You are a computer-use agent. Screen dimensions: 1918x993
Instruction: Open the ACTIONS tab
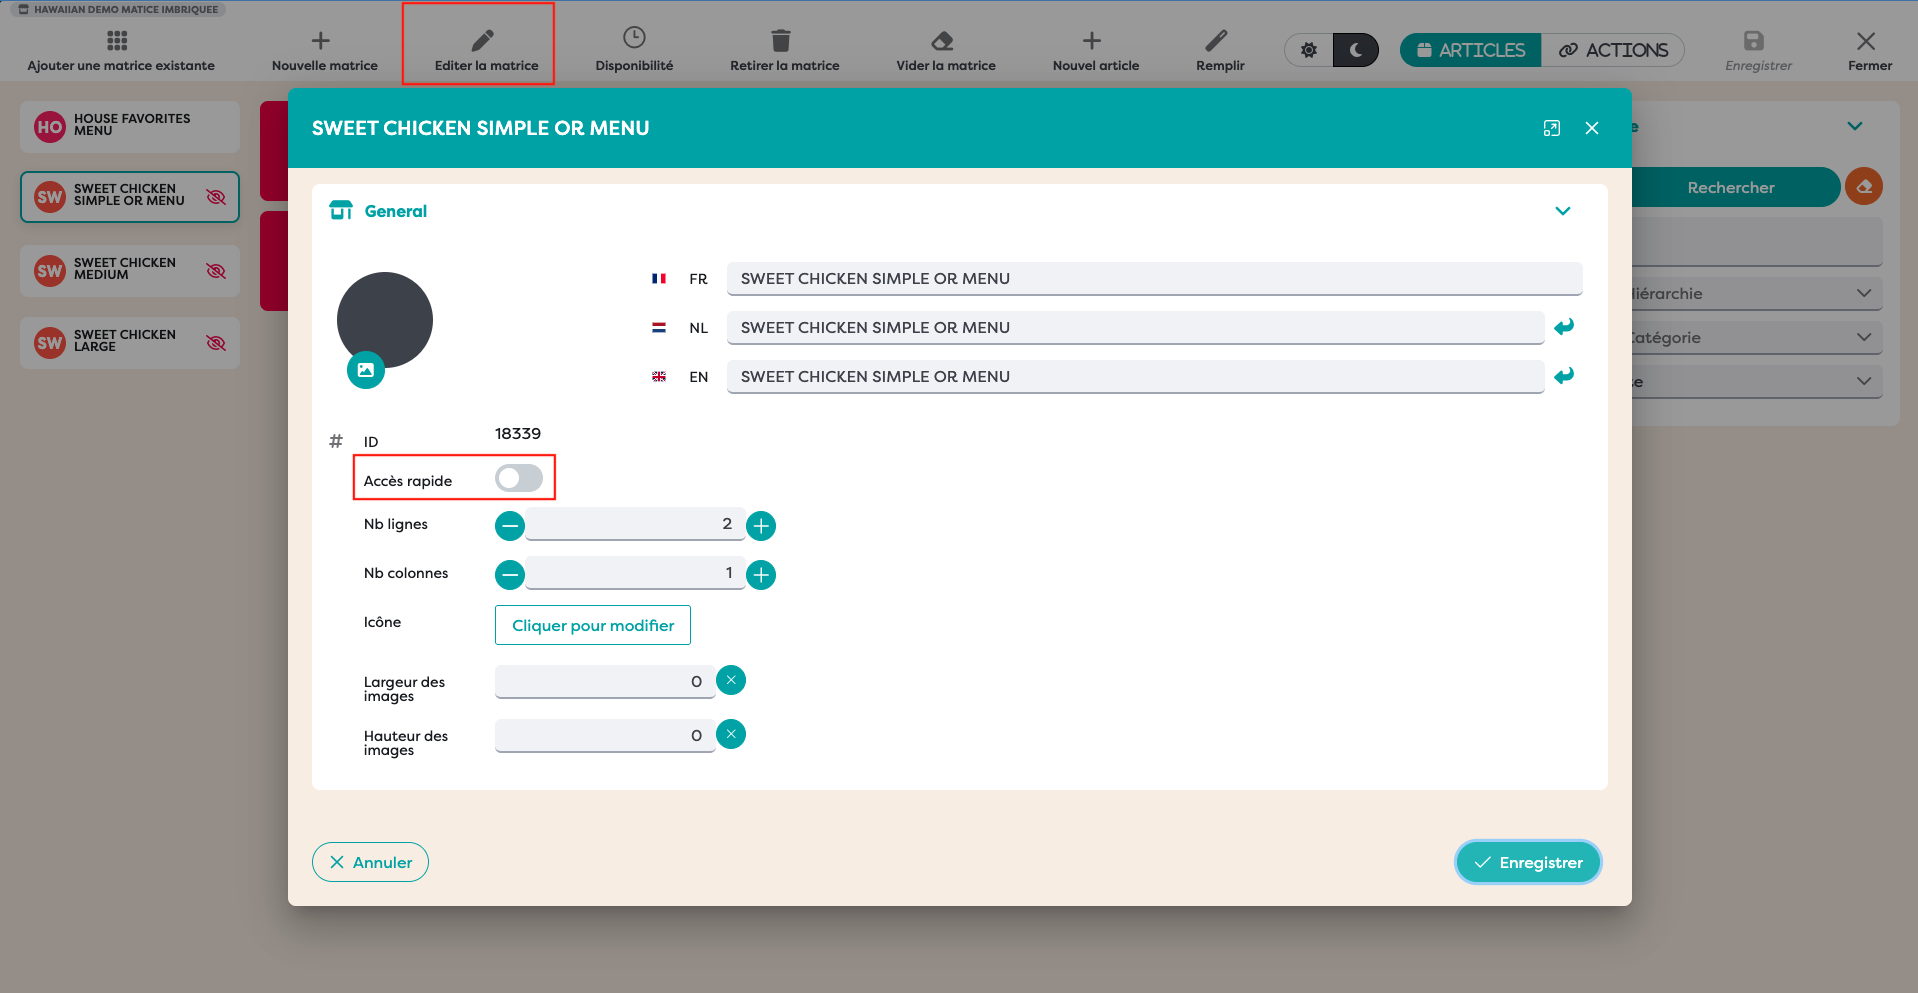pyautogui.click(x=1612, y=50)
